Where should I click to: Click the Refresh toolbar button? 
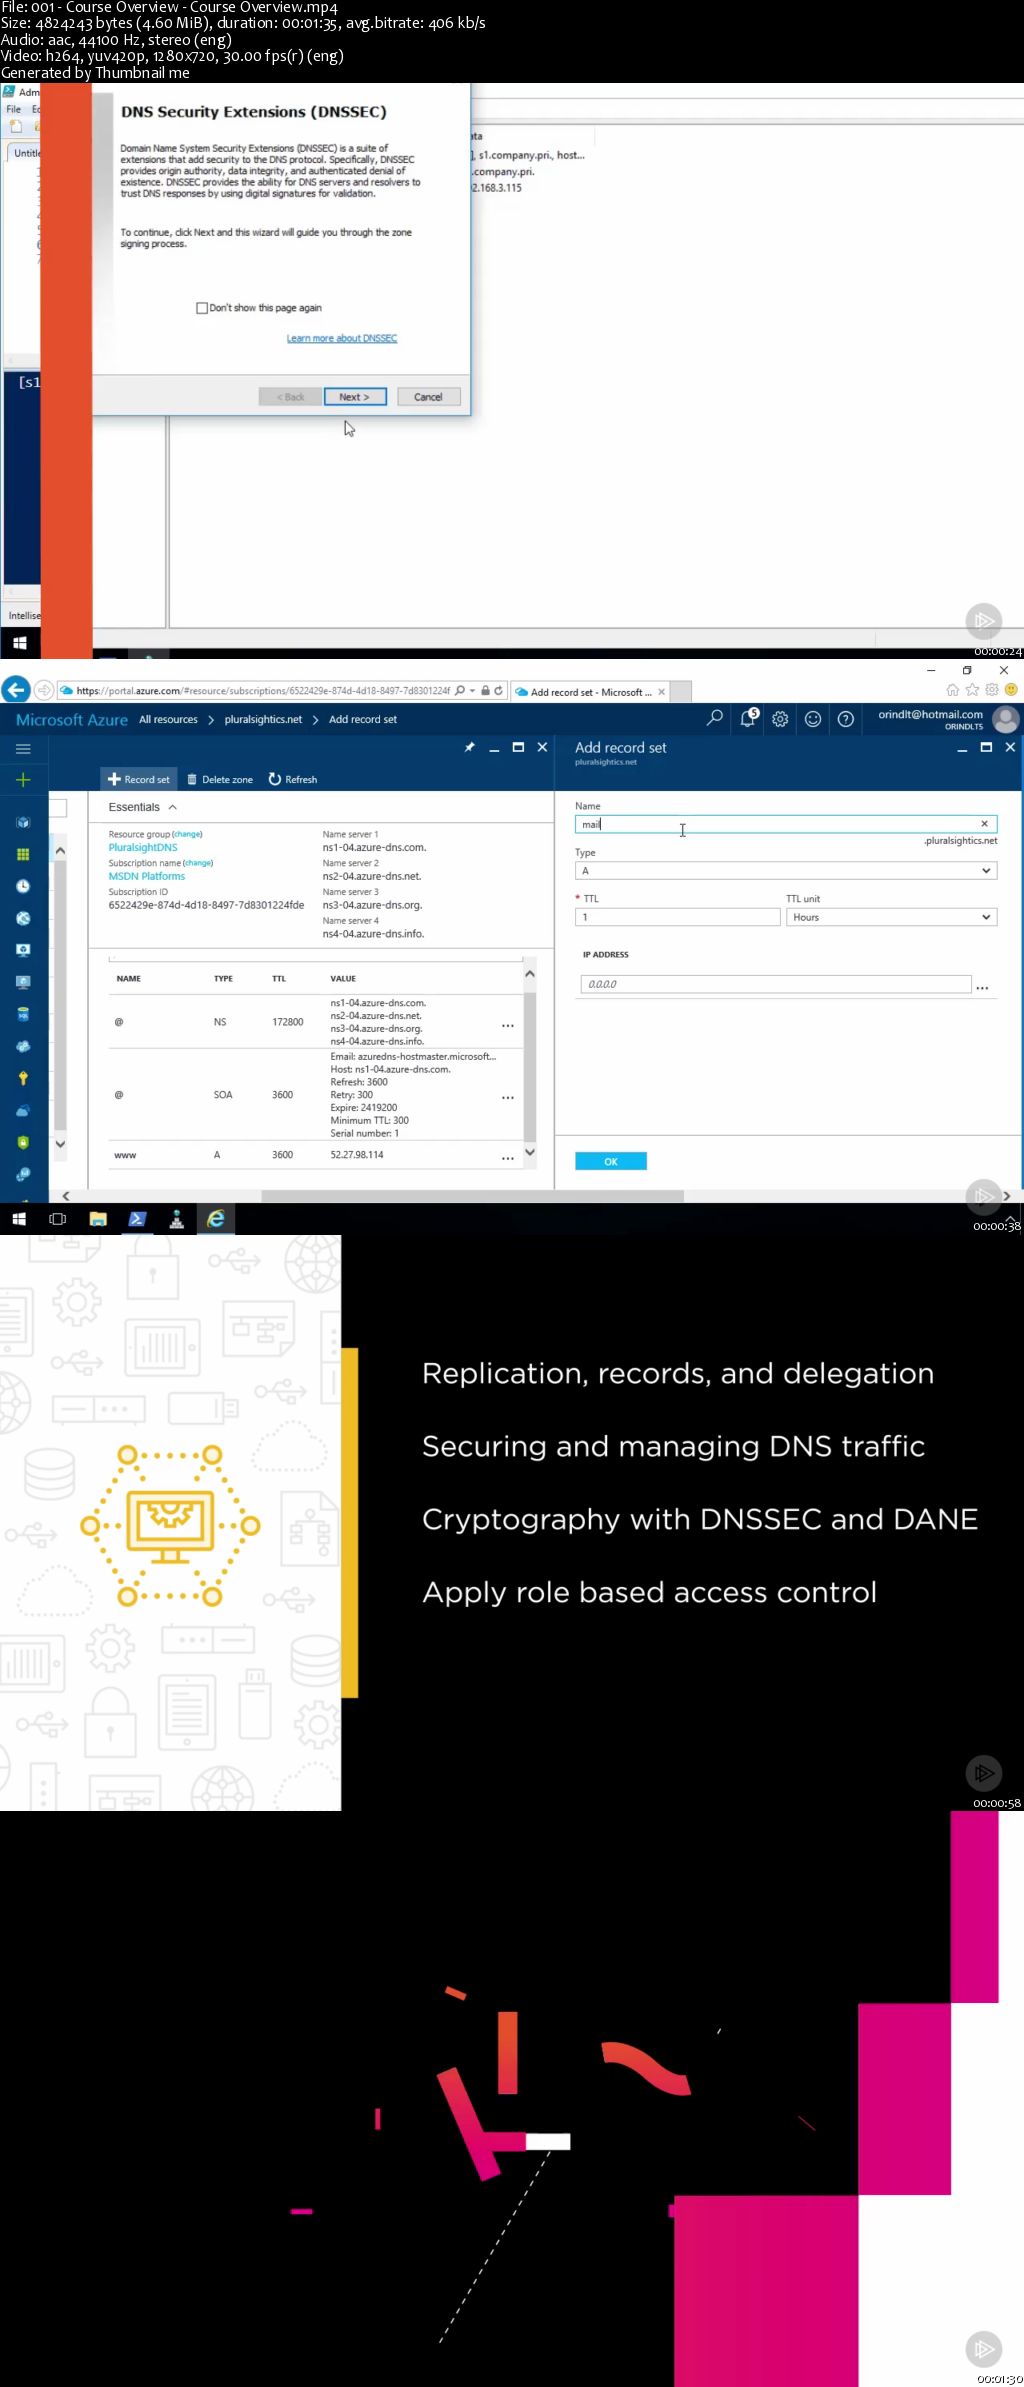[293, 779]
